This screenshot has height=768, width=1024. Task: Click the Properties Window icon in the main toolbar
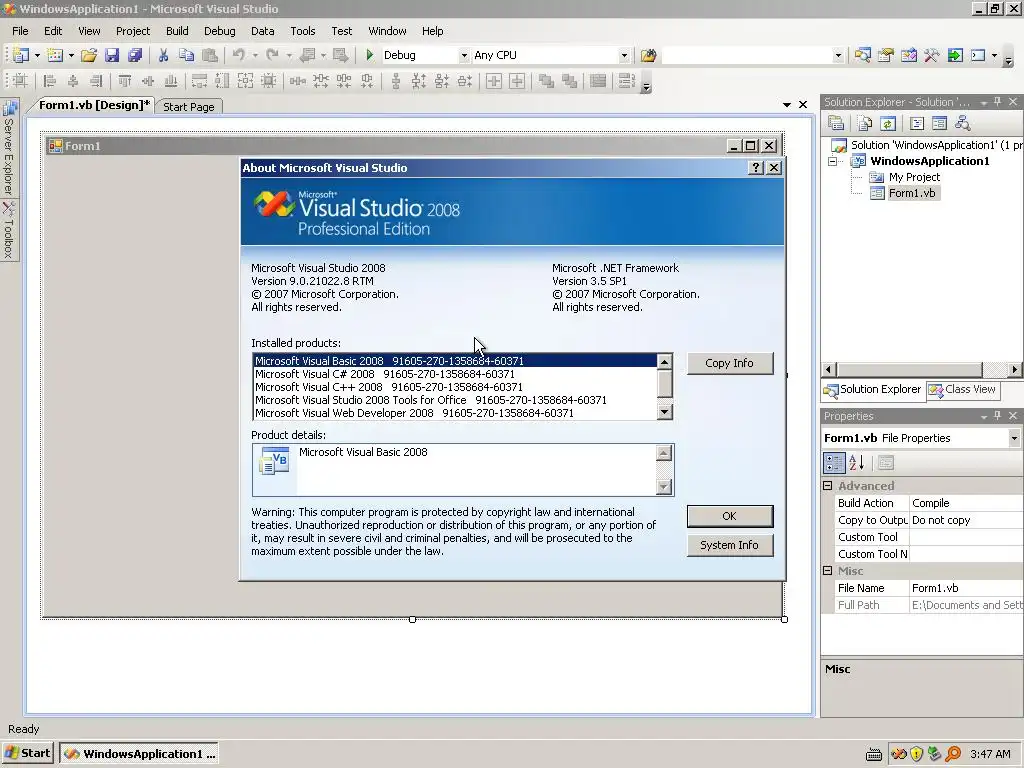[886, 56]
